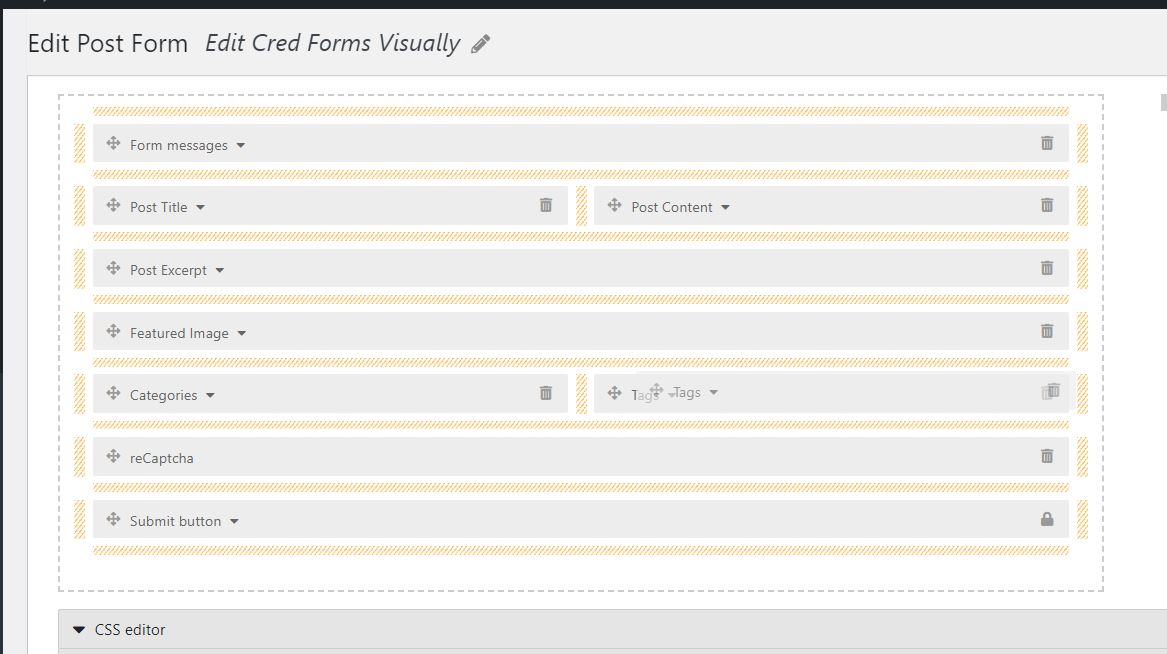Delete the Form messages field
This screenshot has height=654, width=1167.
click(x=1047, y=143)
